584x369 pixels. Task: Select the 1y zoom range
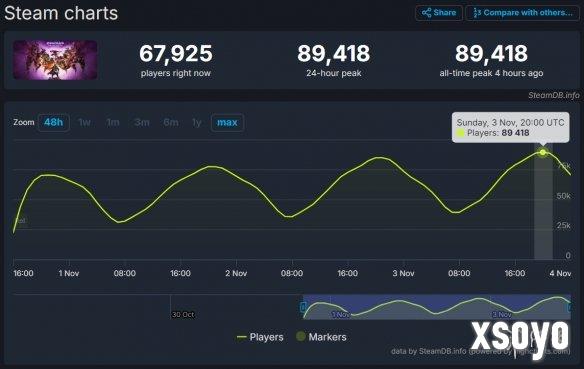(197, 123)
